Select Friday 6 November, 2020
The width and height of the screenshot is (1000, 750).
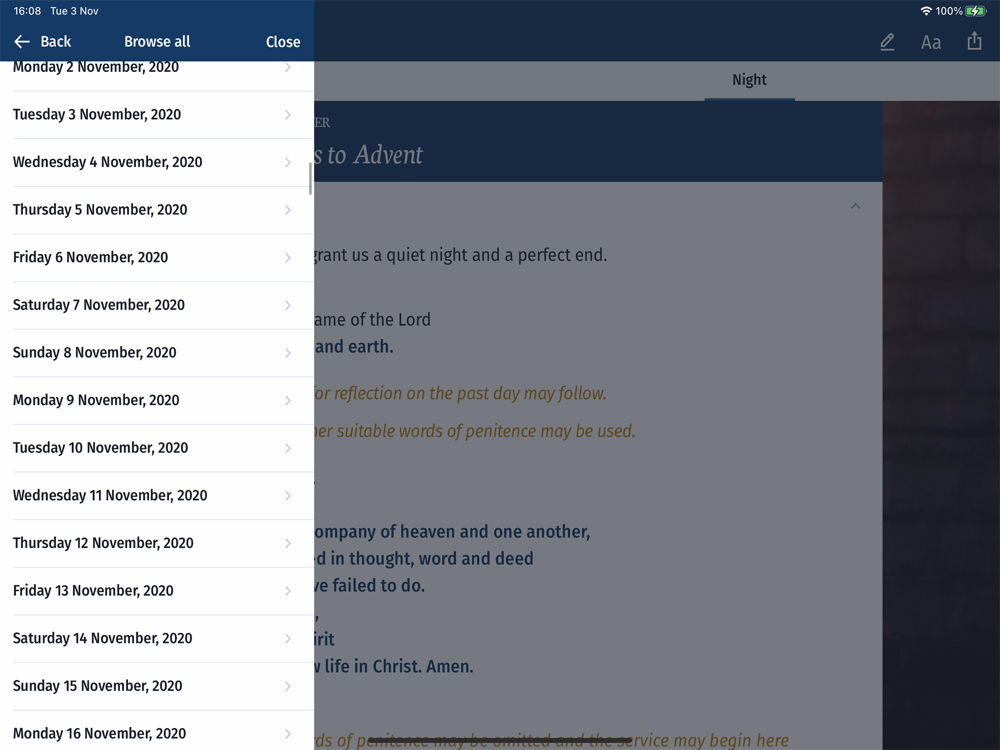coord(157,258)
